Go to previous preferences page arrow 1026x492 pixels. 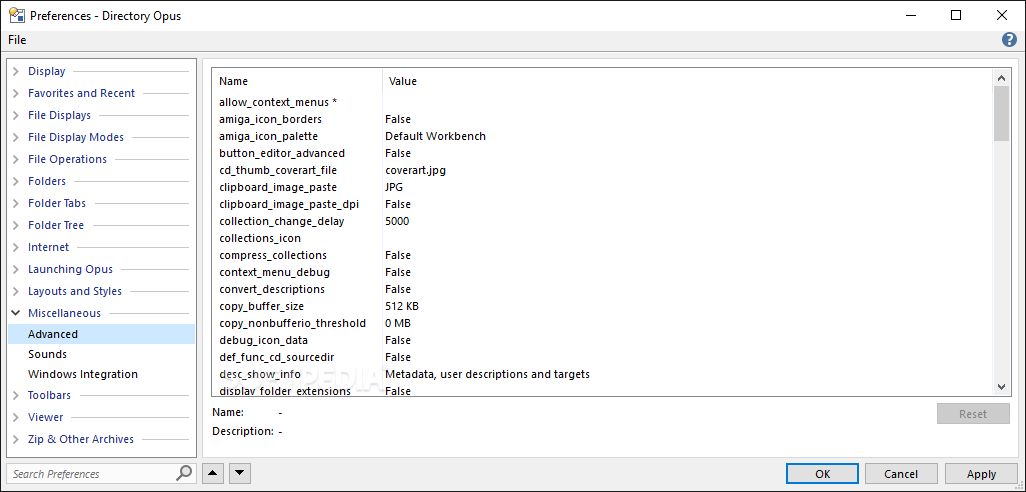tap(212, 472)
